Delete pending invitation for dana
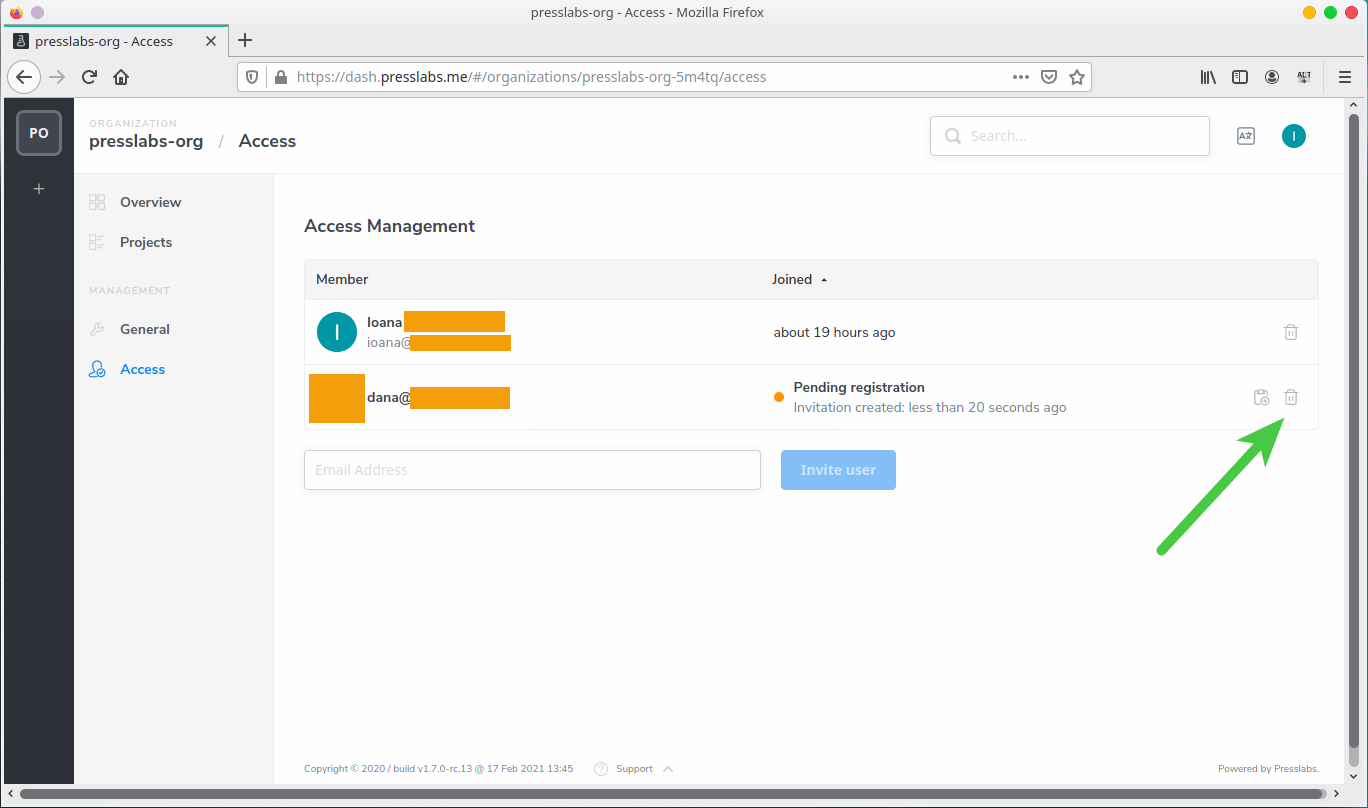The image size is (1368, 808). pos(1291,397)
